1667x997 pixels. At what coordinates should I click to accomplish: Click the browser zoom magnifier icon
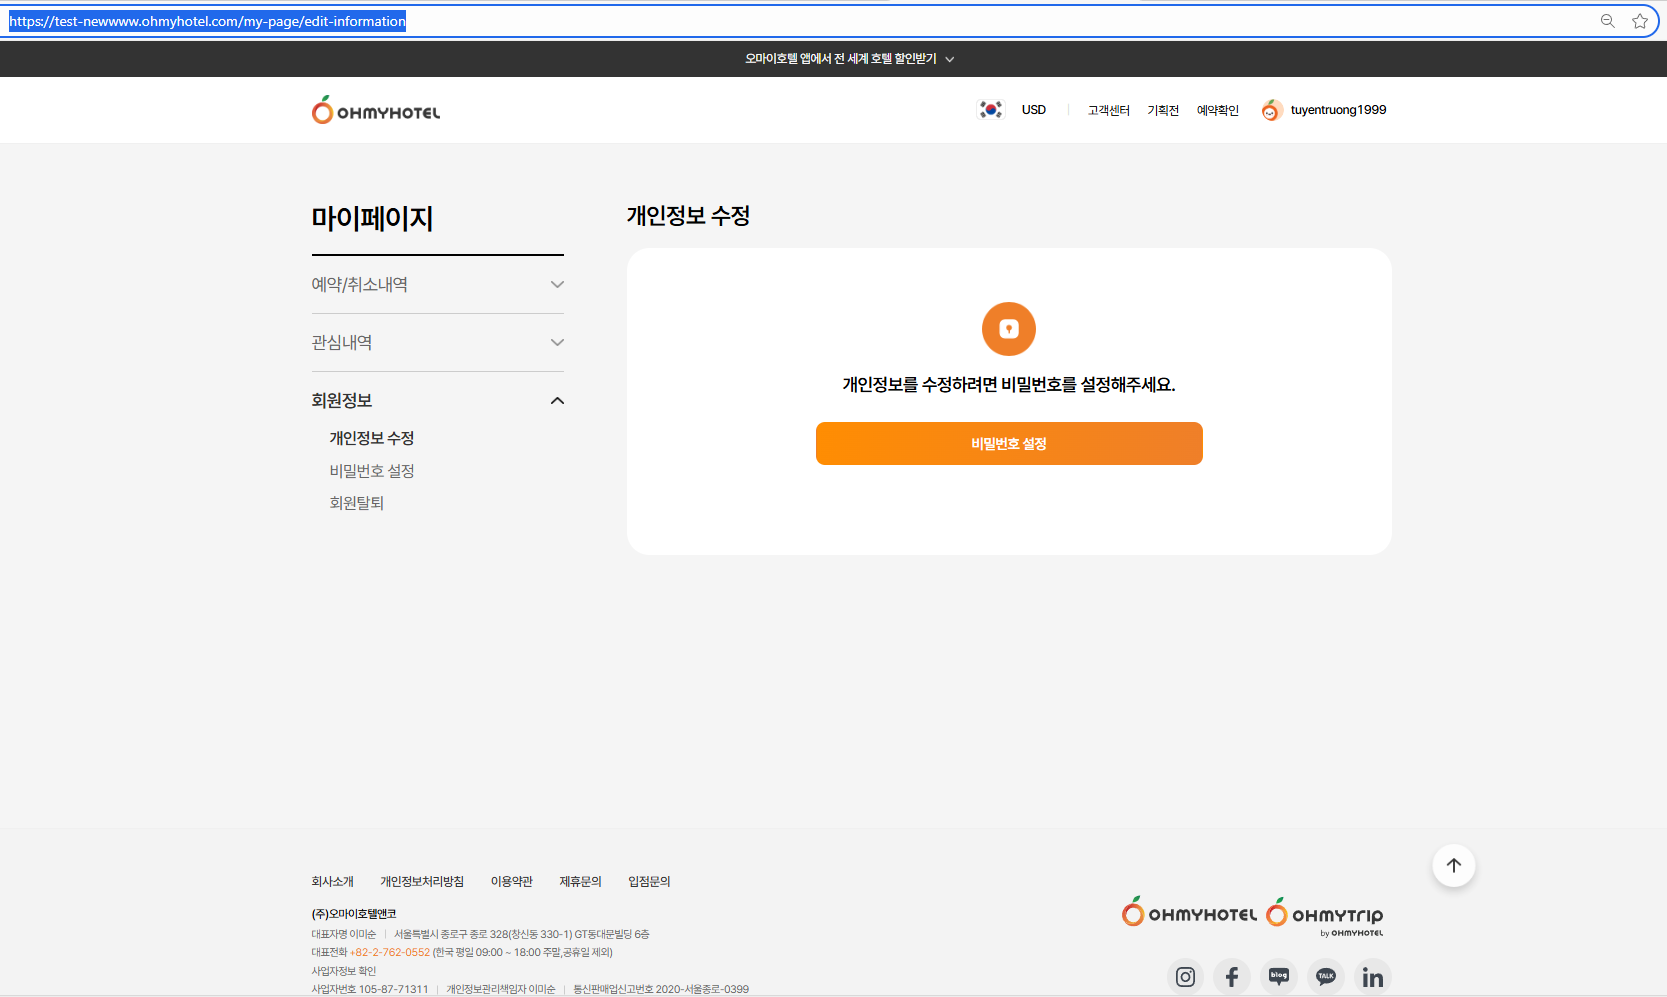1608,21
